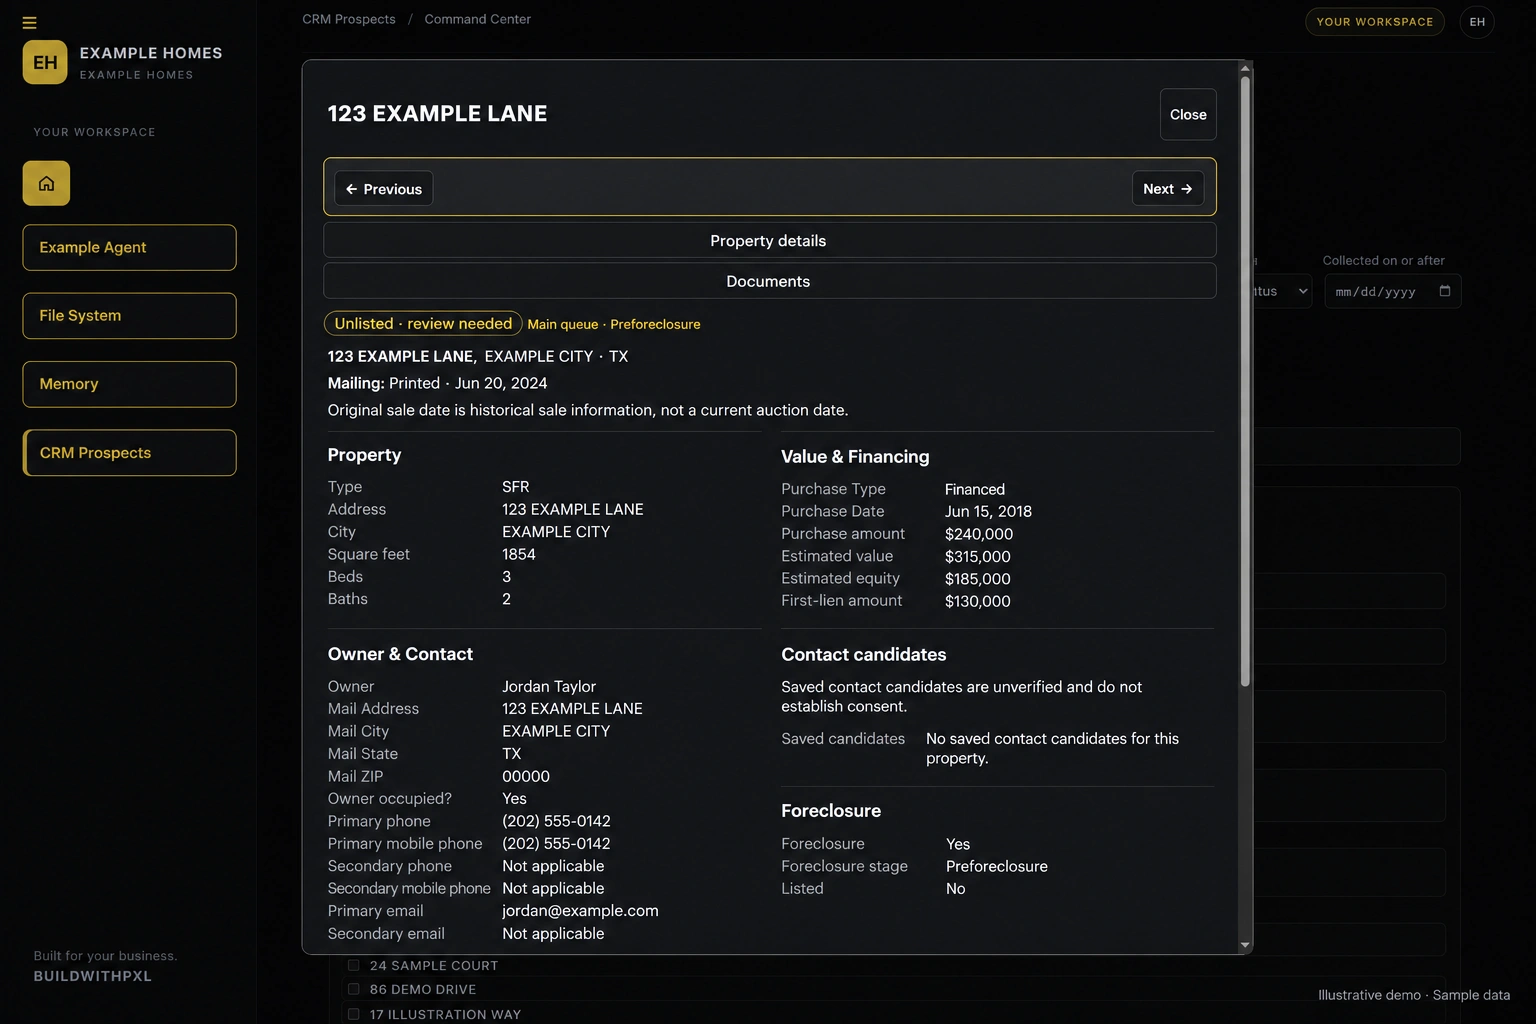Click the Purchase Type value Financed
1536x1024 pixels.
coord(975,489)
